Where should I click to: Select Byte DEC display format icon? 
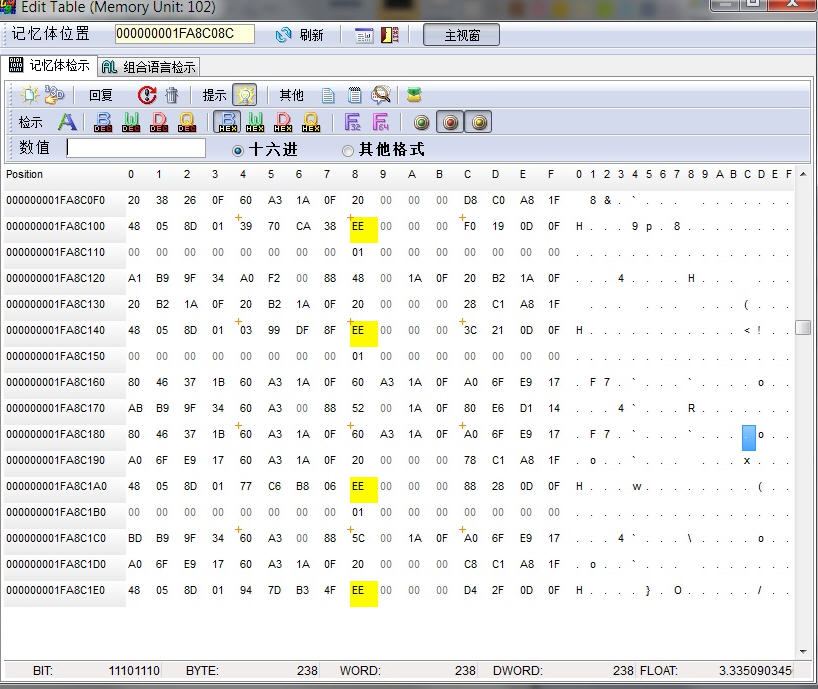(103, 122)
